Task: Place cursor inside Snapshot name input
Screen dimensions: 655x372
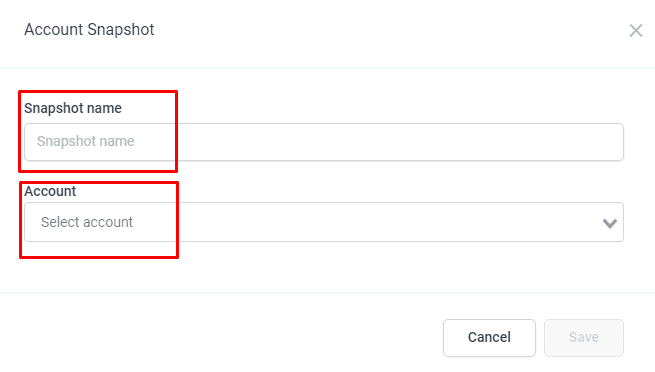Action: [x=324, y=142]
